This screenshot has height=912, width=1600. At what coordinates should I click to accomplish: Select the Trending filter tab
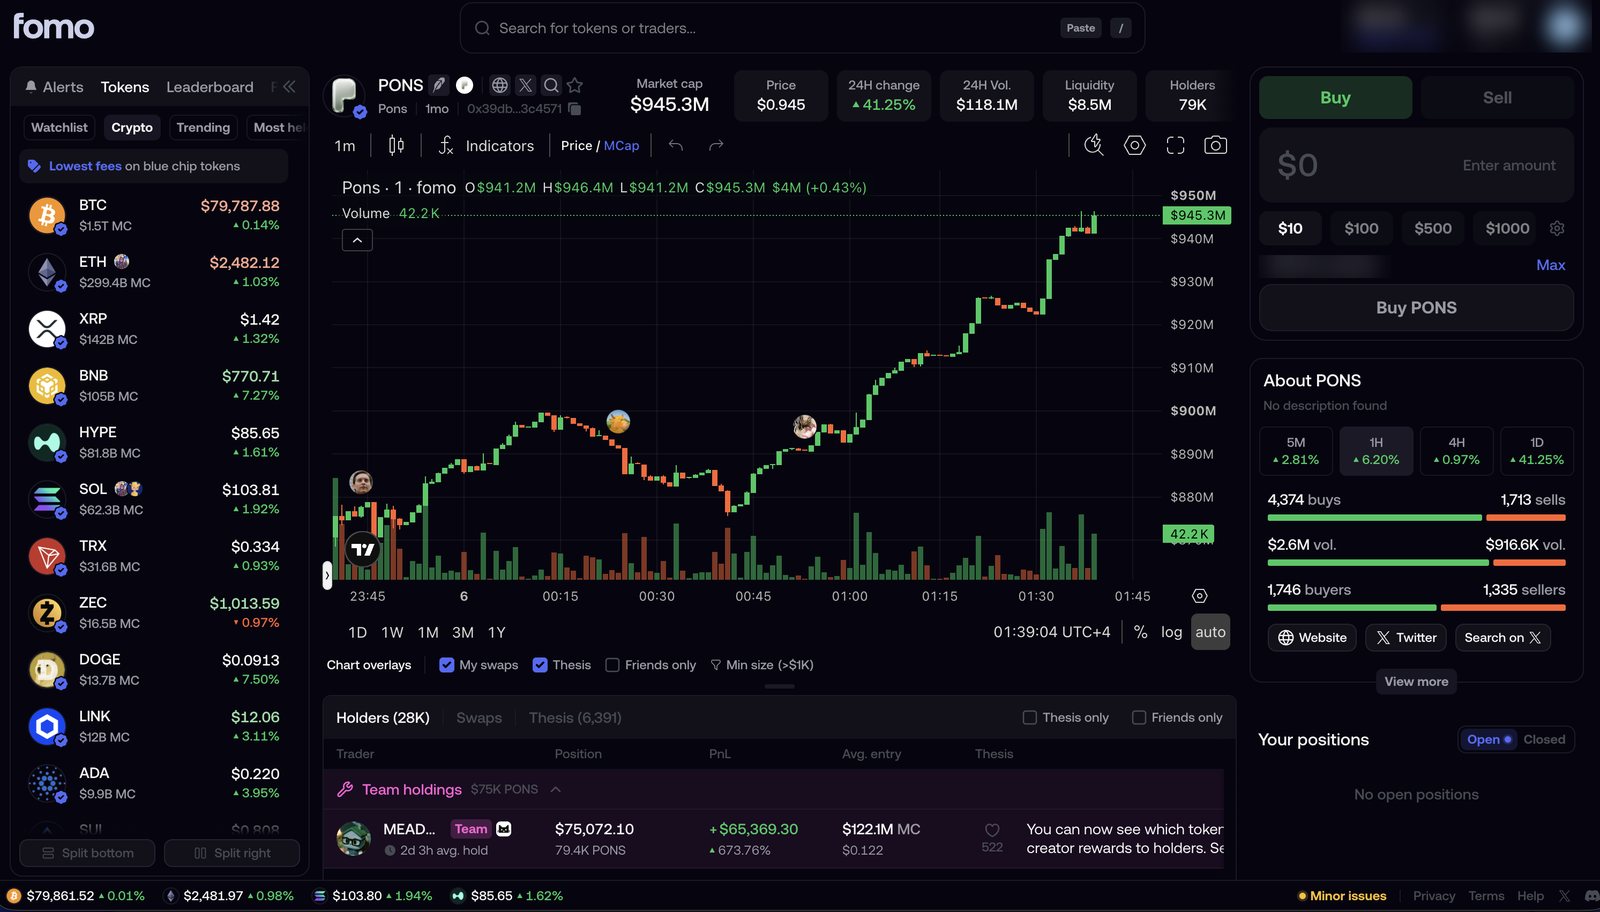pos(203,127)
